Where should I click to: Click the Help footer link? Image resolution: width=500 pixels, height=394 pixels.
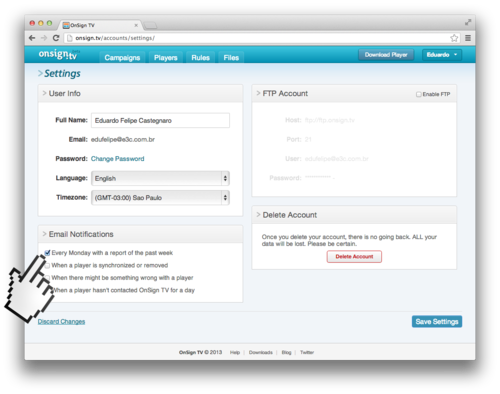click(235, 352)
